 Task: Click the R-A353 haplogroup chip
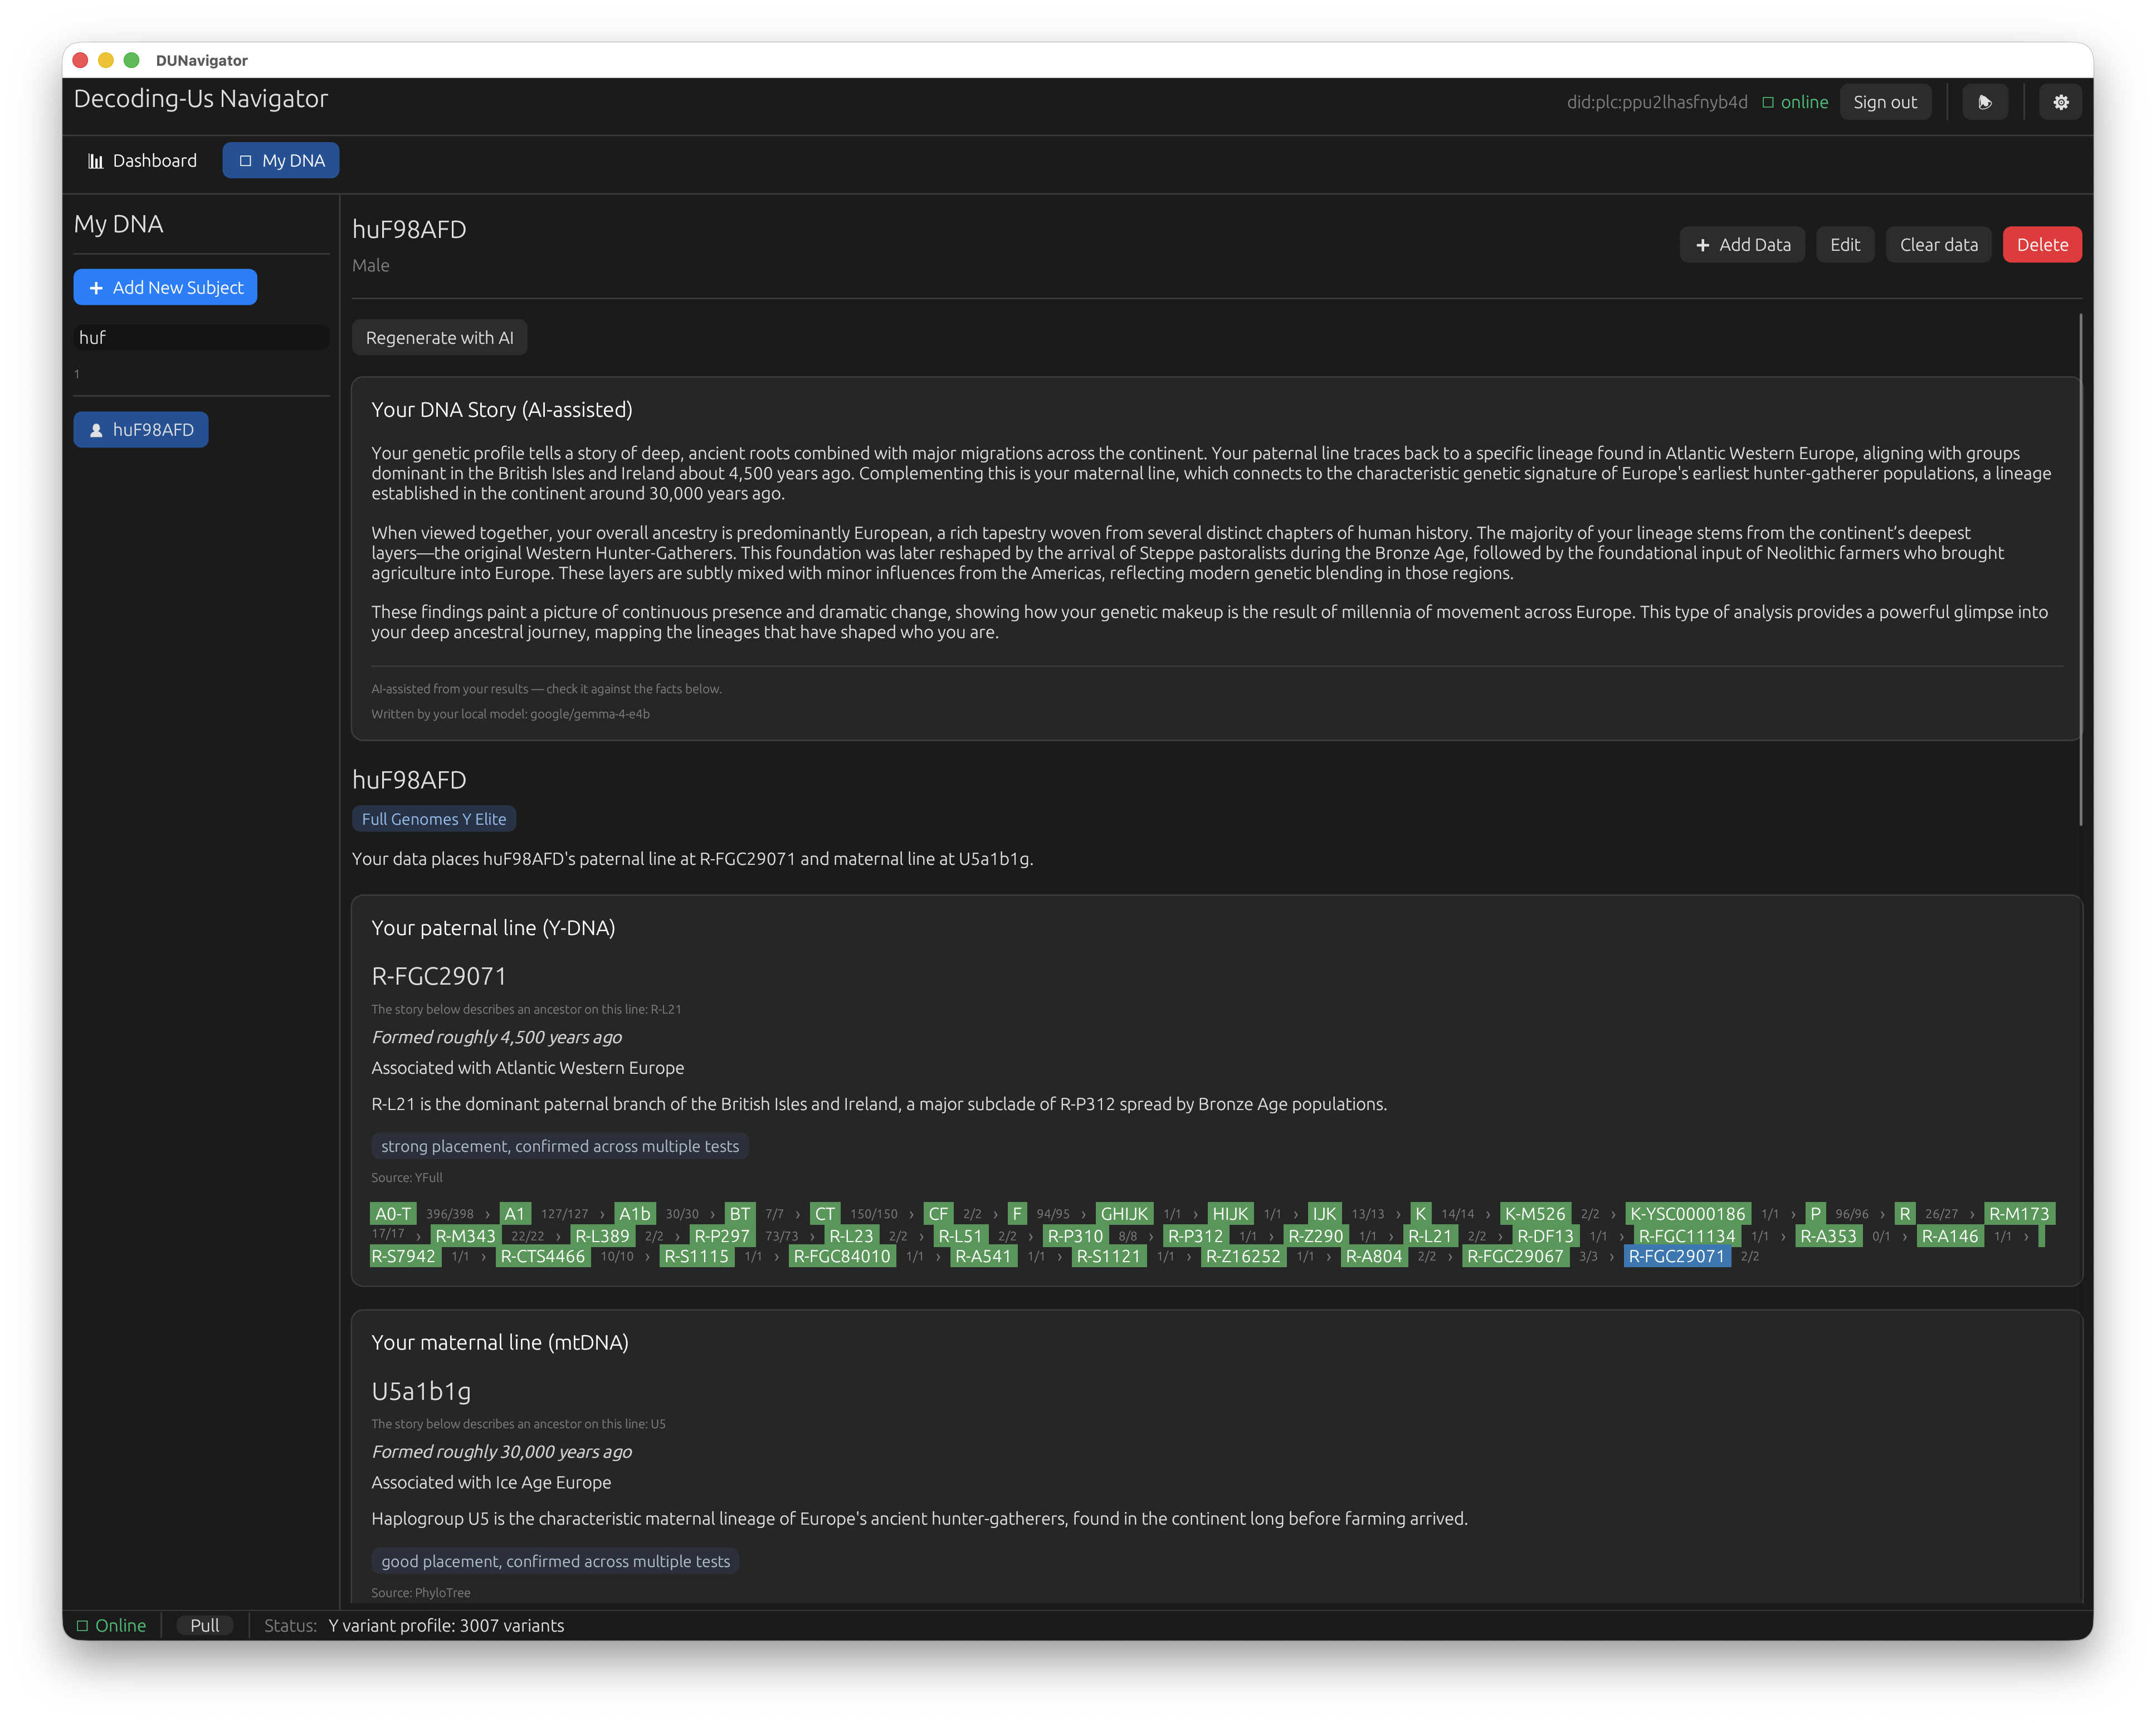[1828, 1236]
